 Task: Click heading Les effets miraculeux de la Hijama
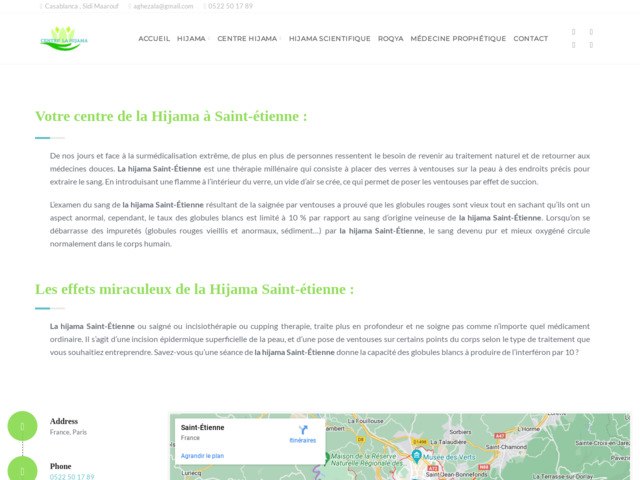(195, 289)
